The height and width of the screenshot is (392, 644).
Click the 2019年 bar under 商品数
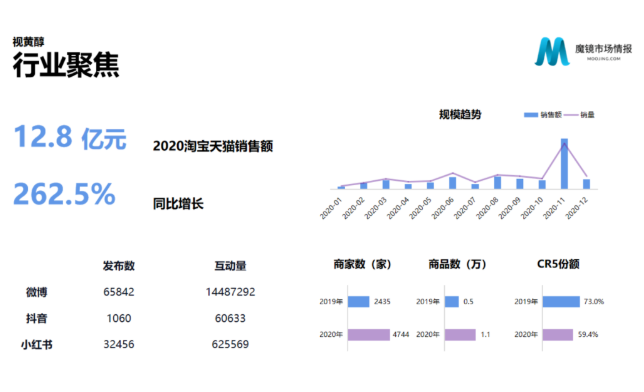451,302
